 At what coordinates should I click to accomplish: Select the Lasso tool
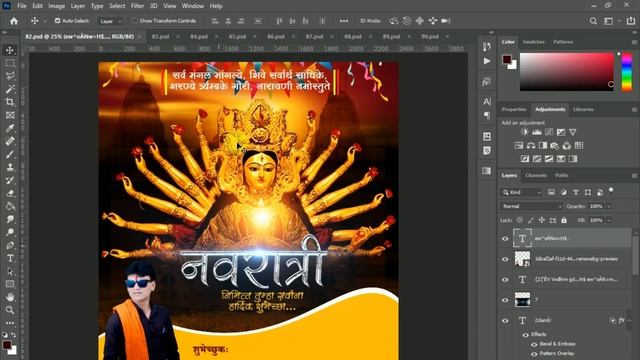10,76
